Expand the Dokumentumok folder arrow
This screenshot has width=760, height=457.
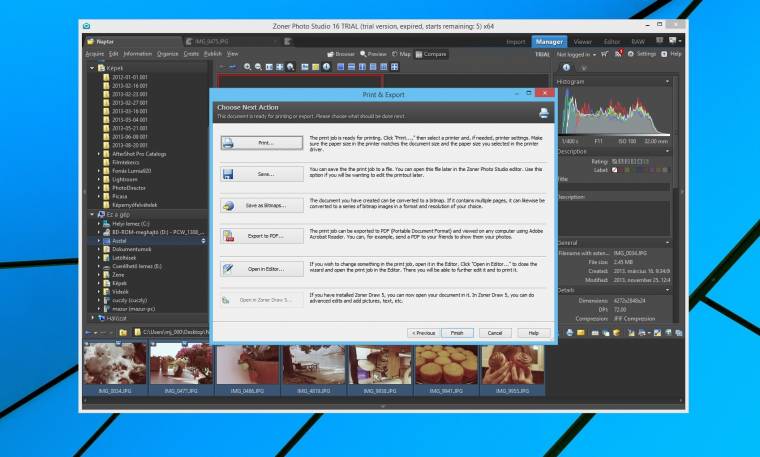pyautogui.click(x=99, y=249)
